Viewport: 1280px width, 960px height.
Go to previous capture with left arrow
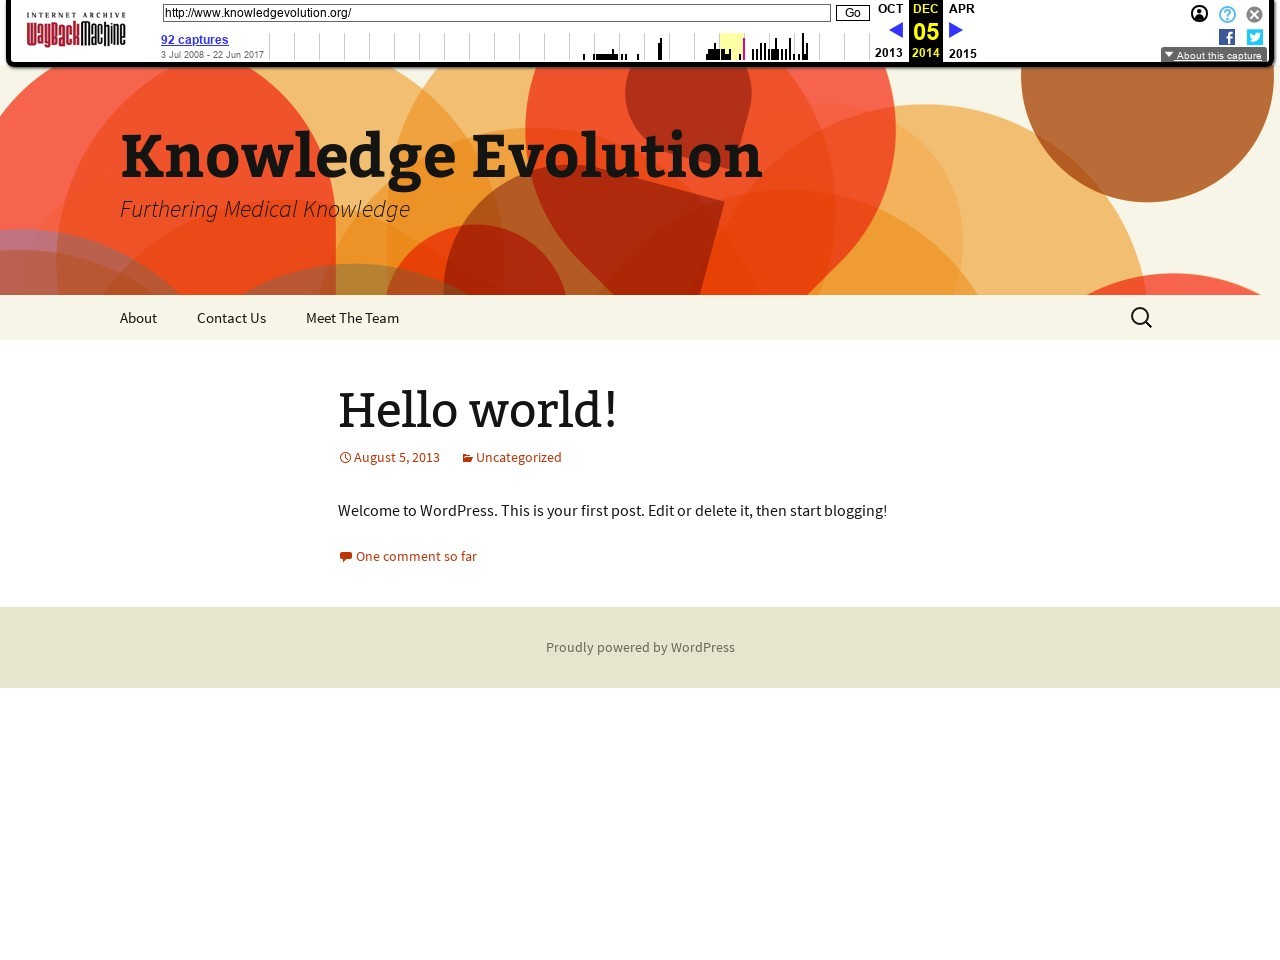coord(896,31)
